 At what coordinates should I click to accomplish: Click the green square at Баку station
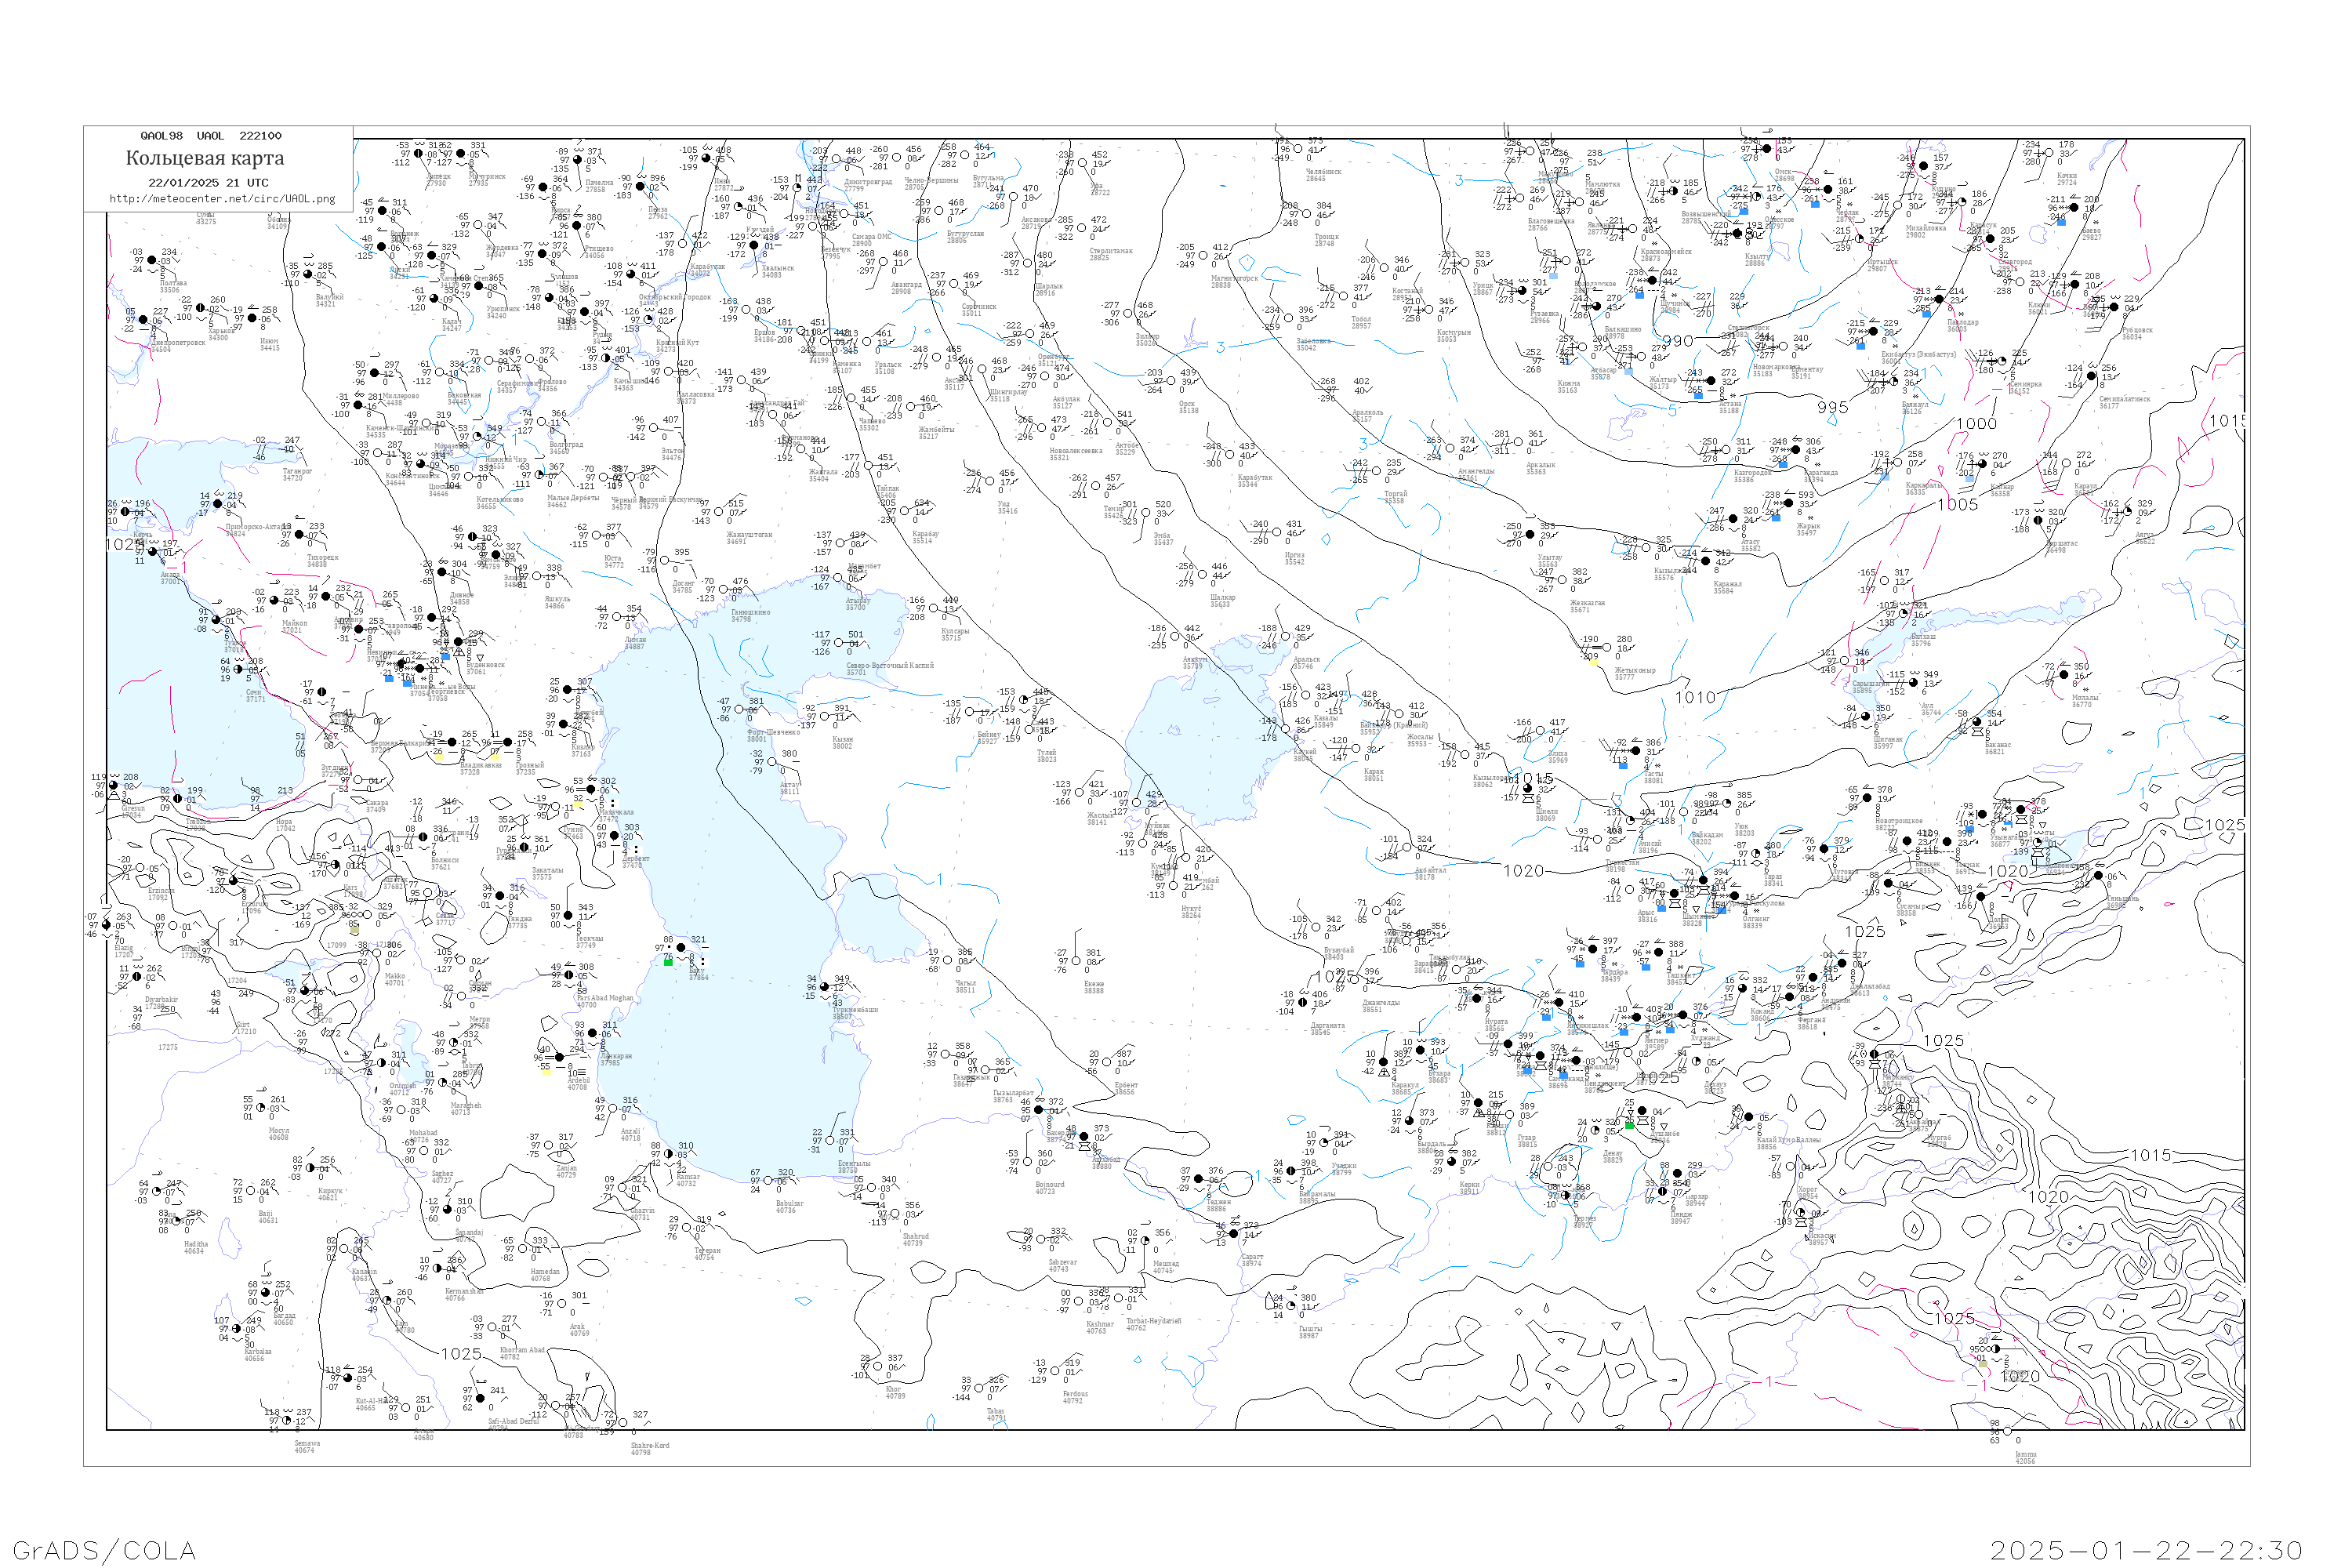[x=668, y=961]
